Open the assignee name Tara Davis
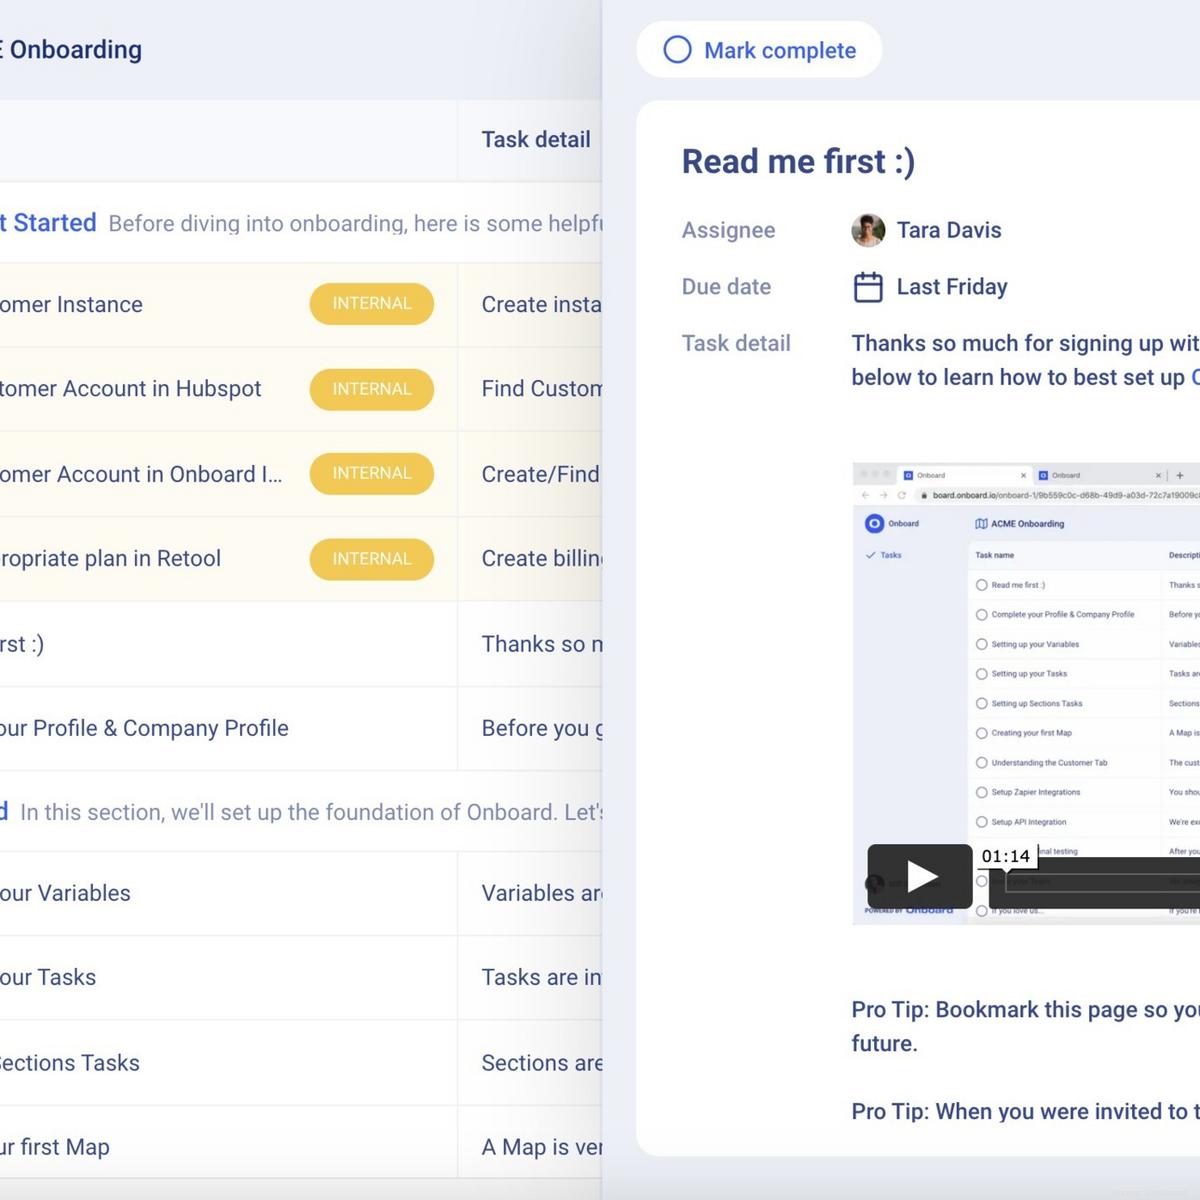 [948, 230]
